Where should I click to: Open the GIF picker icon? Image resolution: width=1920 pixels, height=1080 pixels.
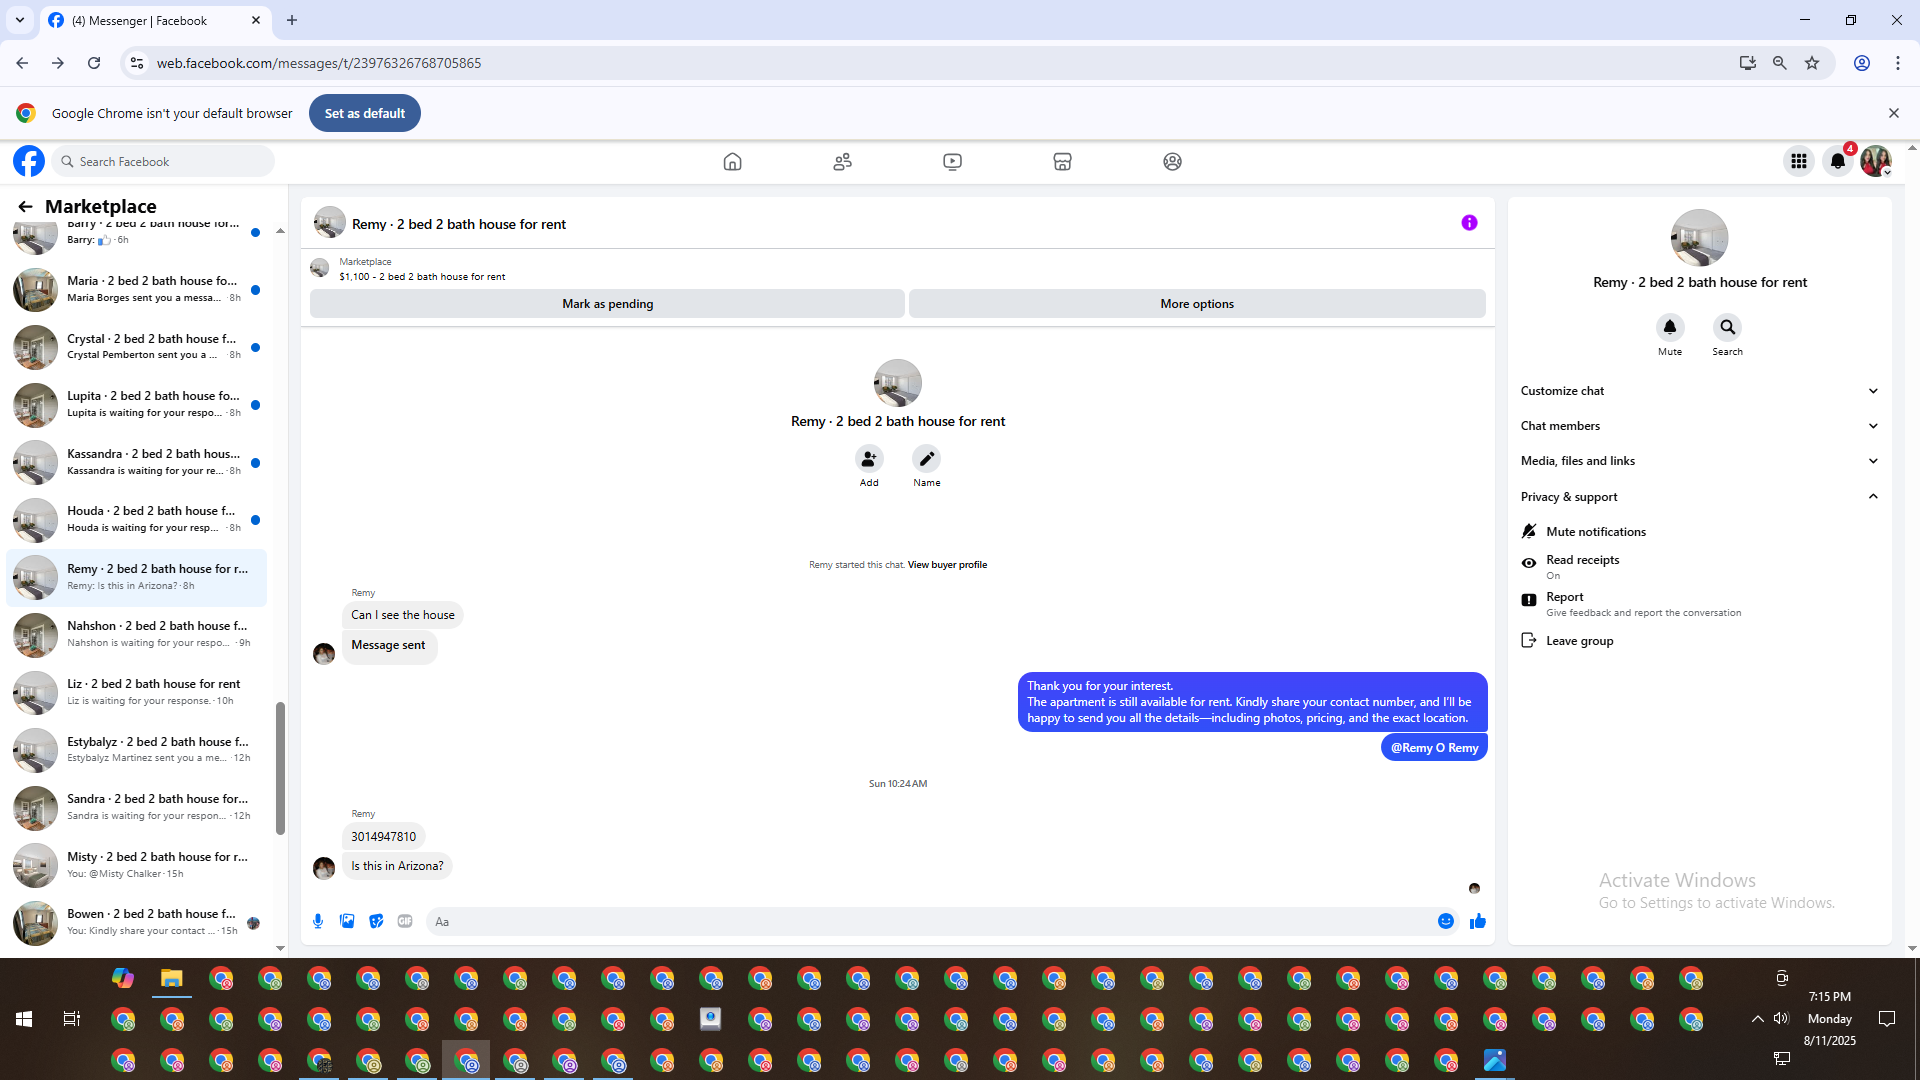click(x=405, y=921)
